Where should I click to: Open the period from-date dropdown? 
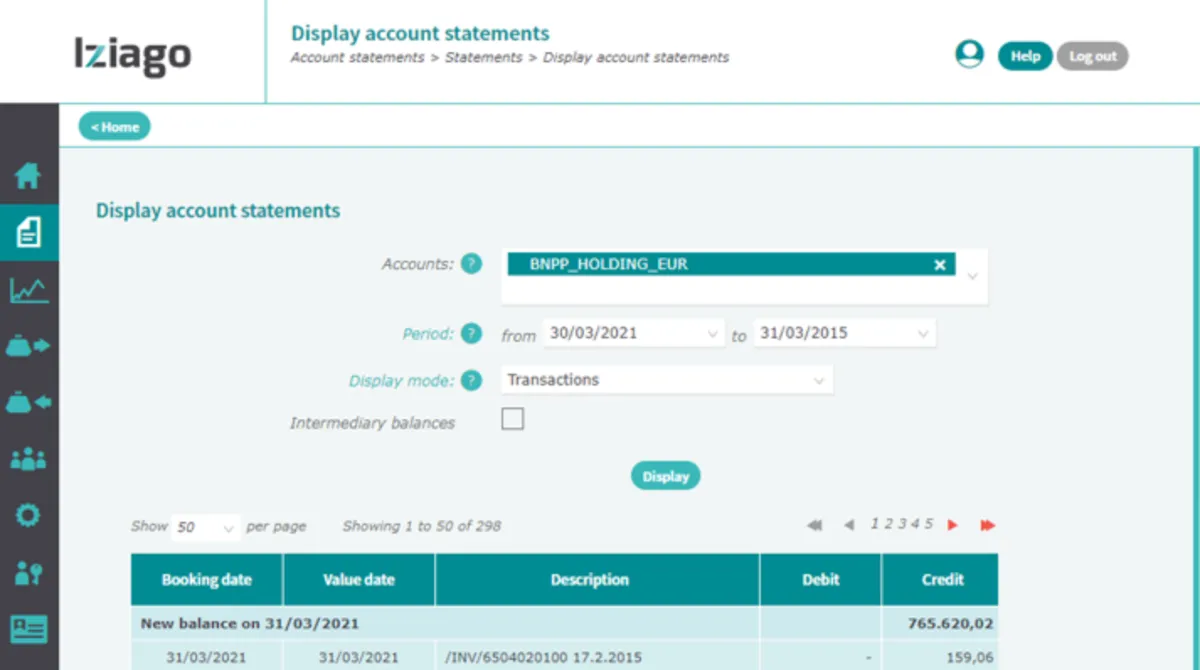click(x=632, y=334)
